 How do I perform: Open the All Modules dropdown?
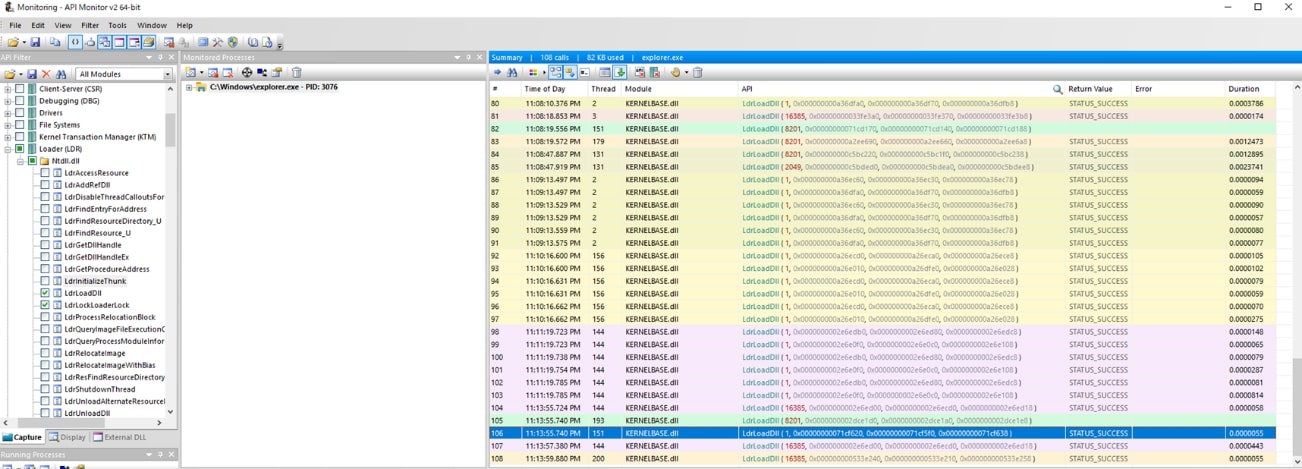point(167,74)
